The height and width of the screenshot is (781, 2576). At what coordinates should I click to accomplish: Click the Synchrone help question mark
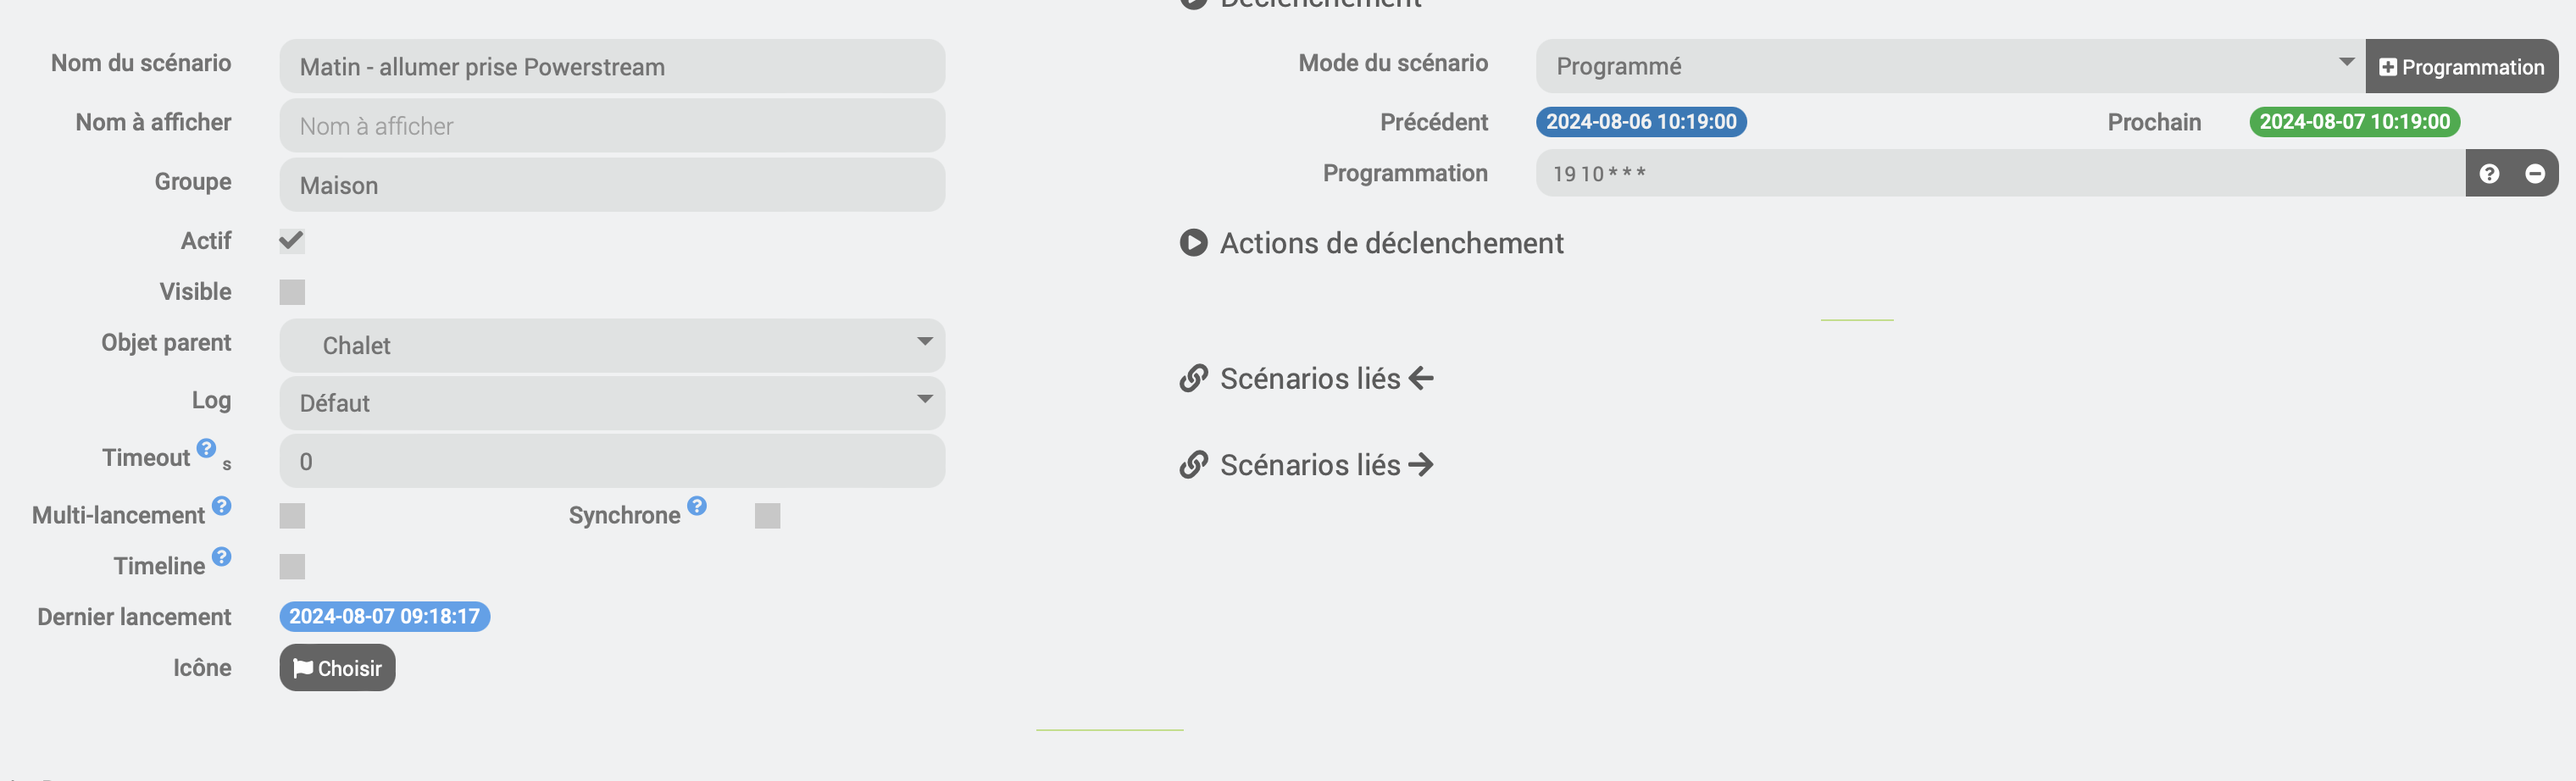697,506
